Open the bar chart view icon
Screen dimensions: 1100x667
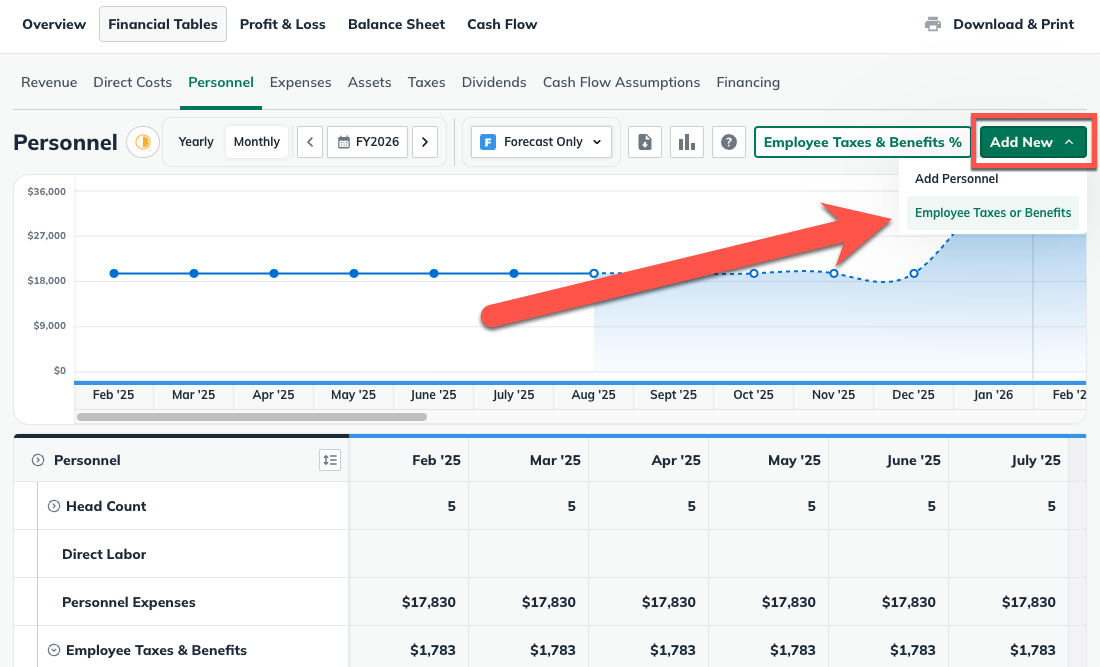(687, 142)
